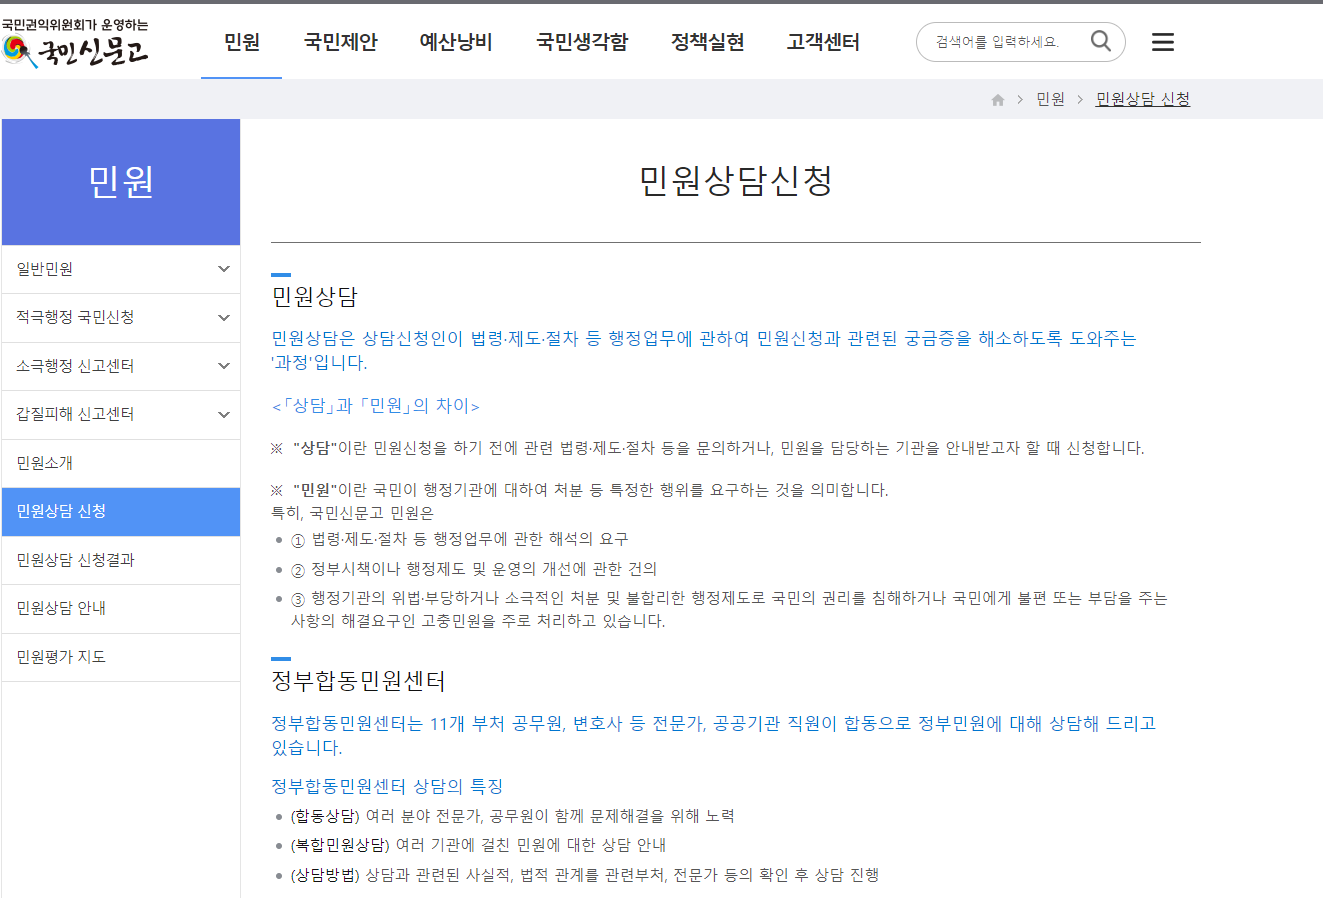The height and width of the screenshot is (898, 1323).
Task: Open the 예산낭비 menu
Action: (456, 41)
